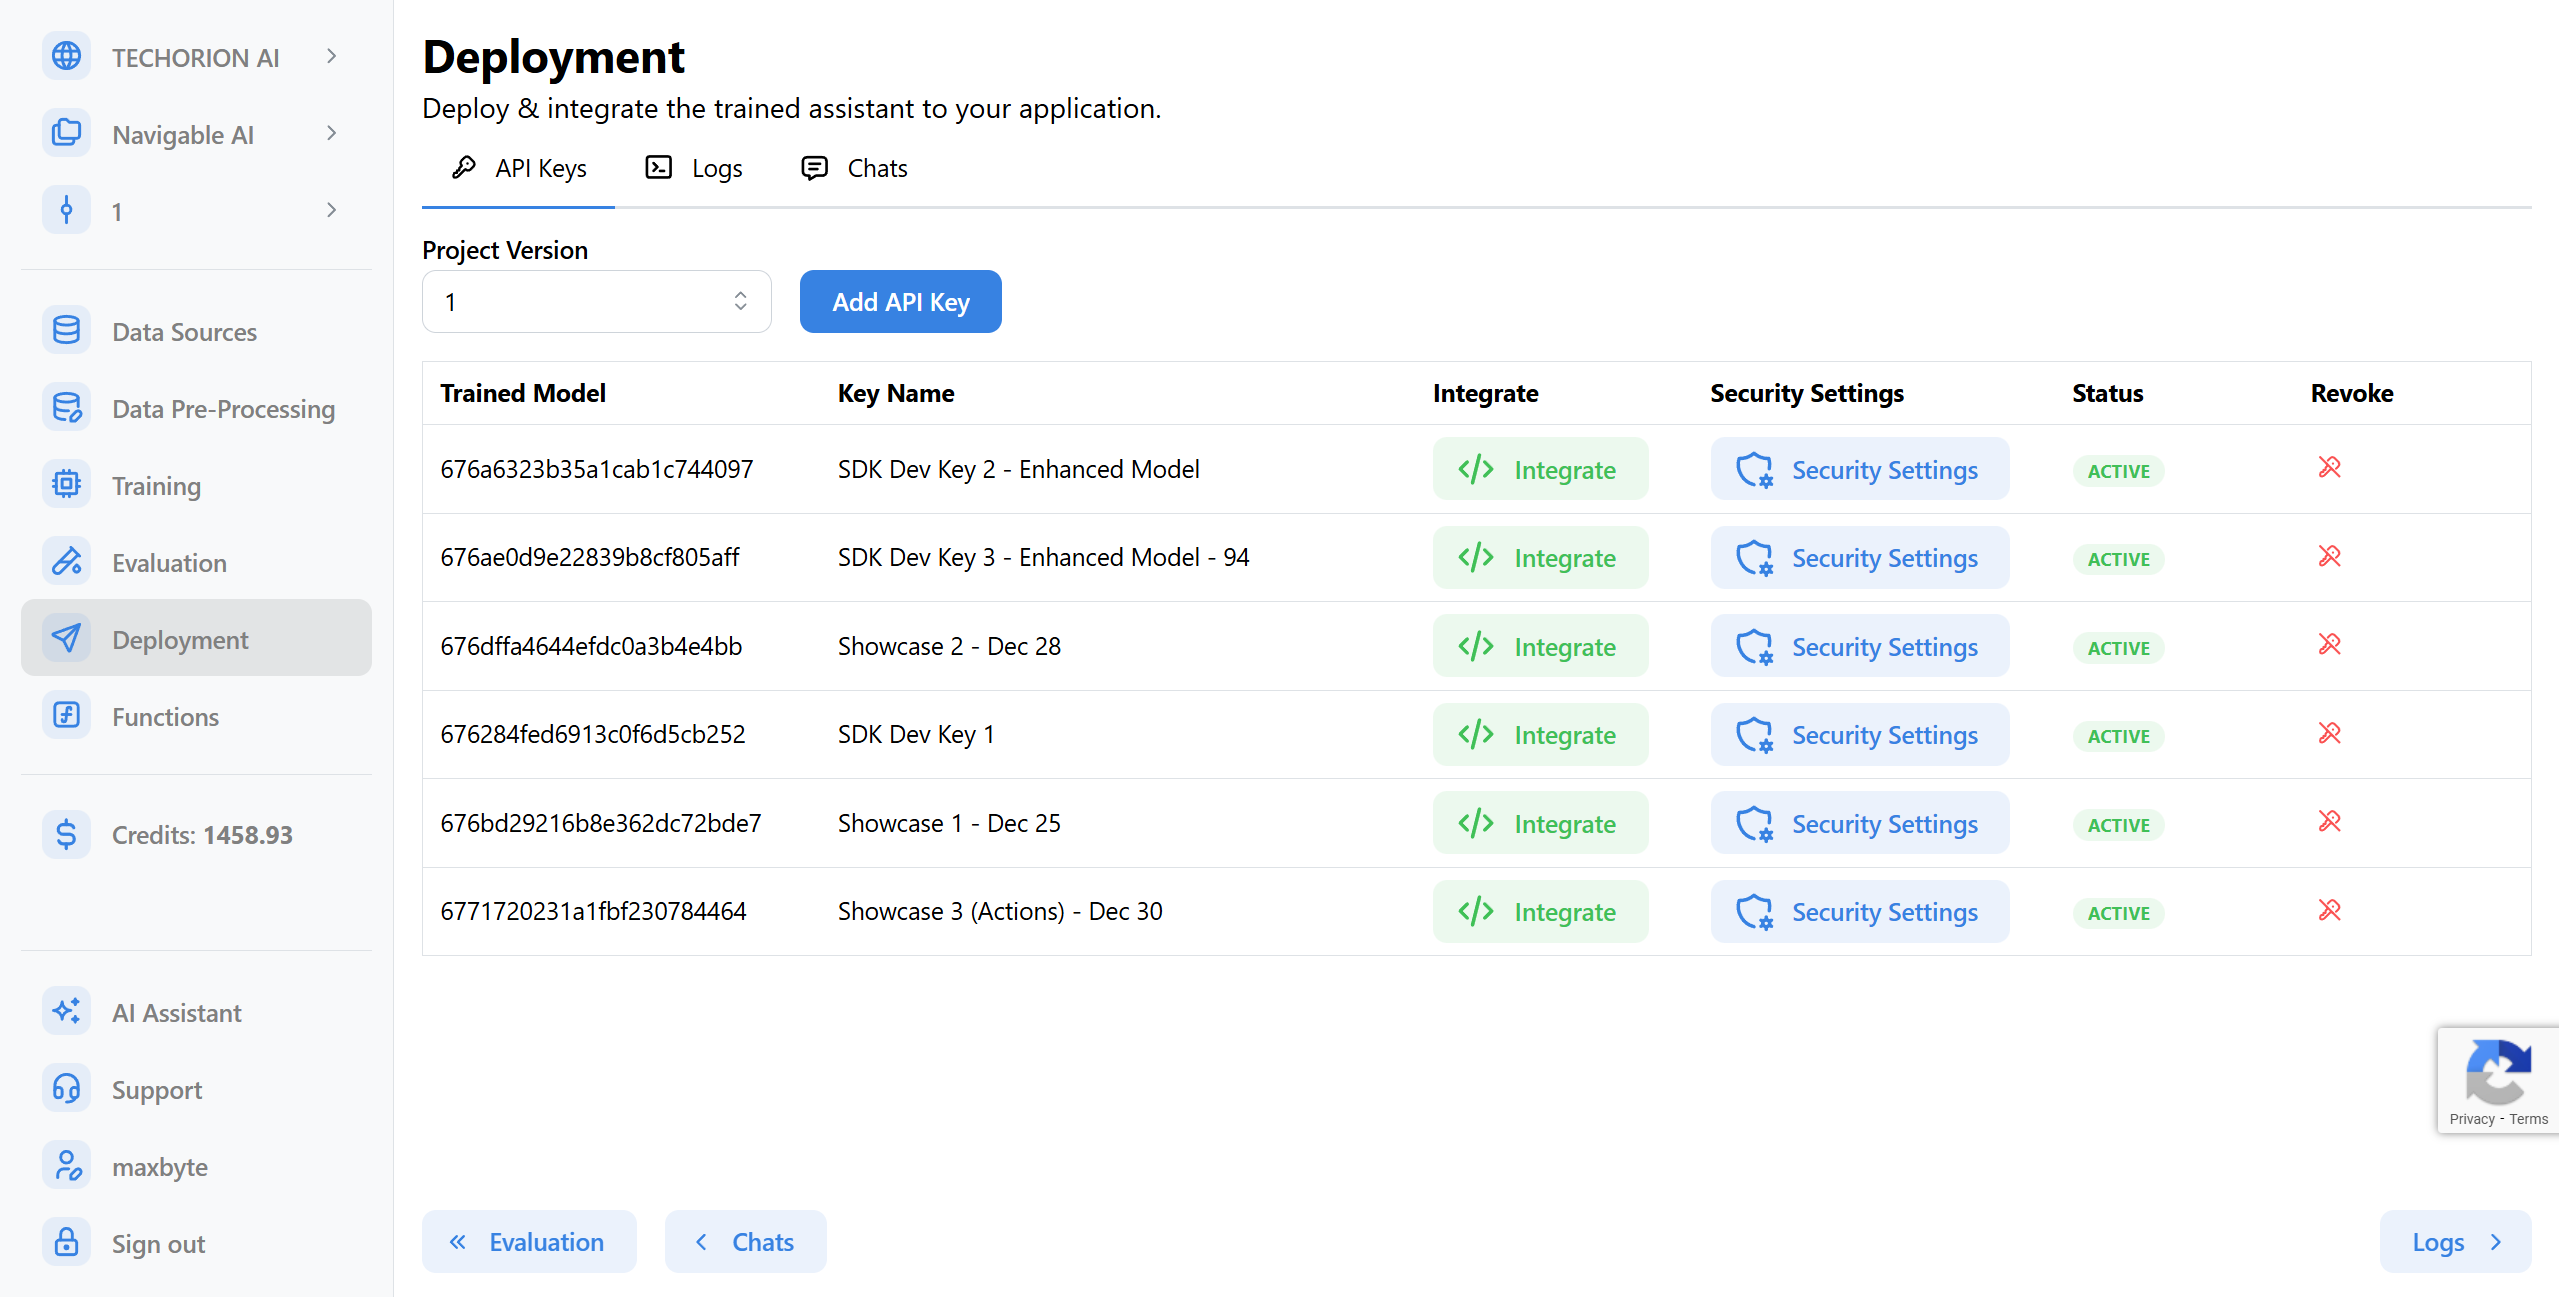The width and height of the screenshot is (2559, 1297).
Task: Click the Sign out link
Action: pyautogui.click(x=158, y=1243)
